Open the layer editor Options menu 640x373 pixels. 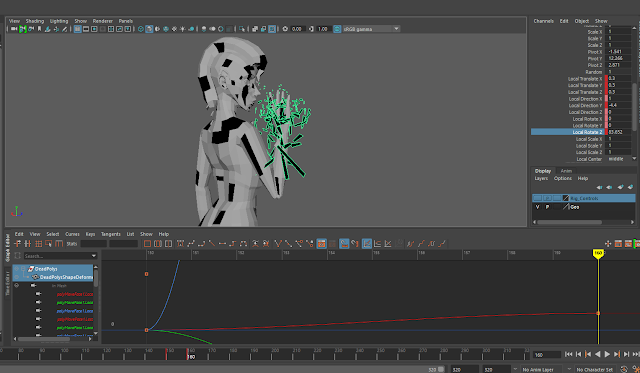pyautogui.click(x=563, y=178)
